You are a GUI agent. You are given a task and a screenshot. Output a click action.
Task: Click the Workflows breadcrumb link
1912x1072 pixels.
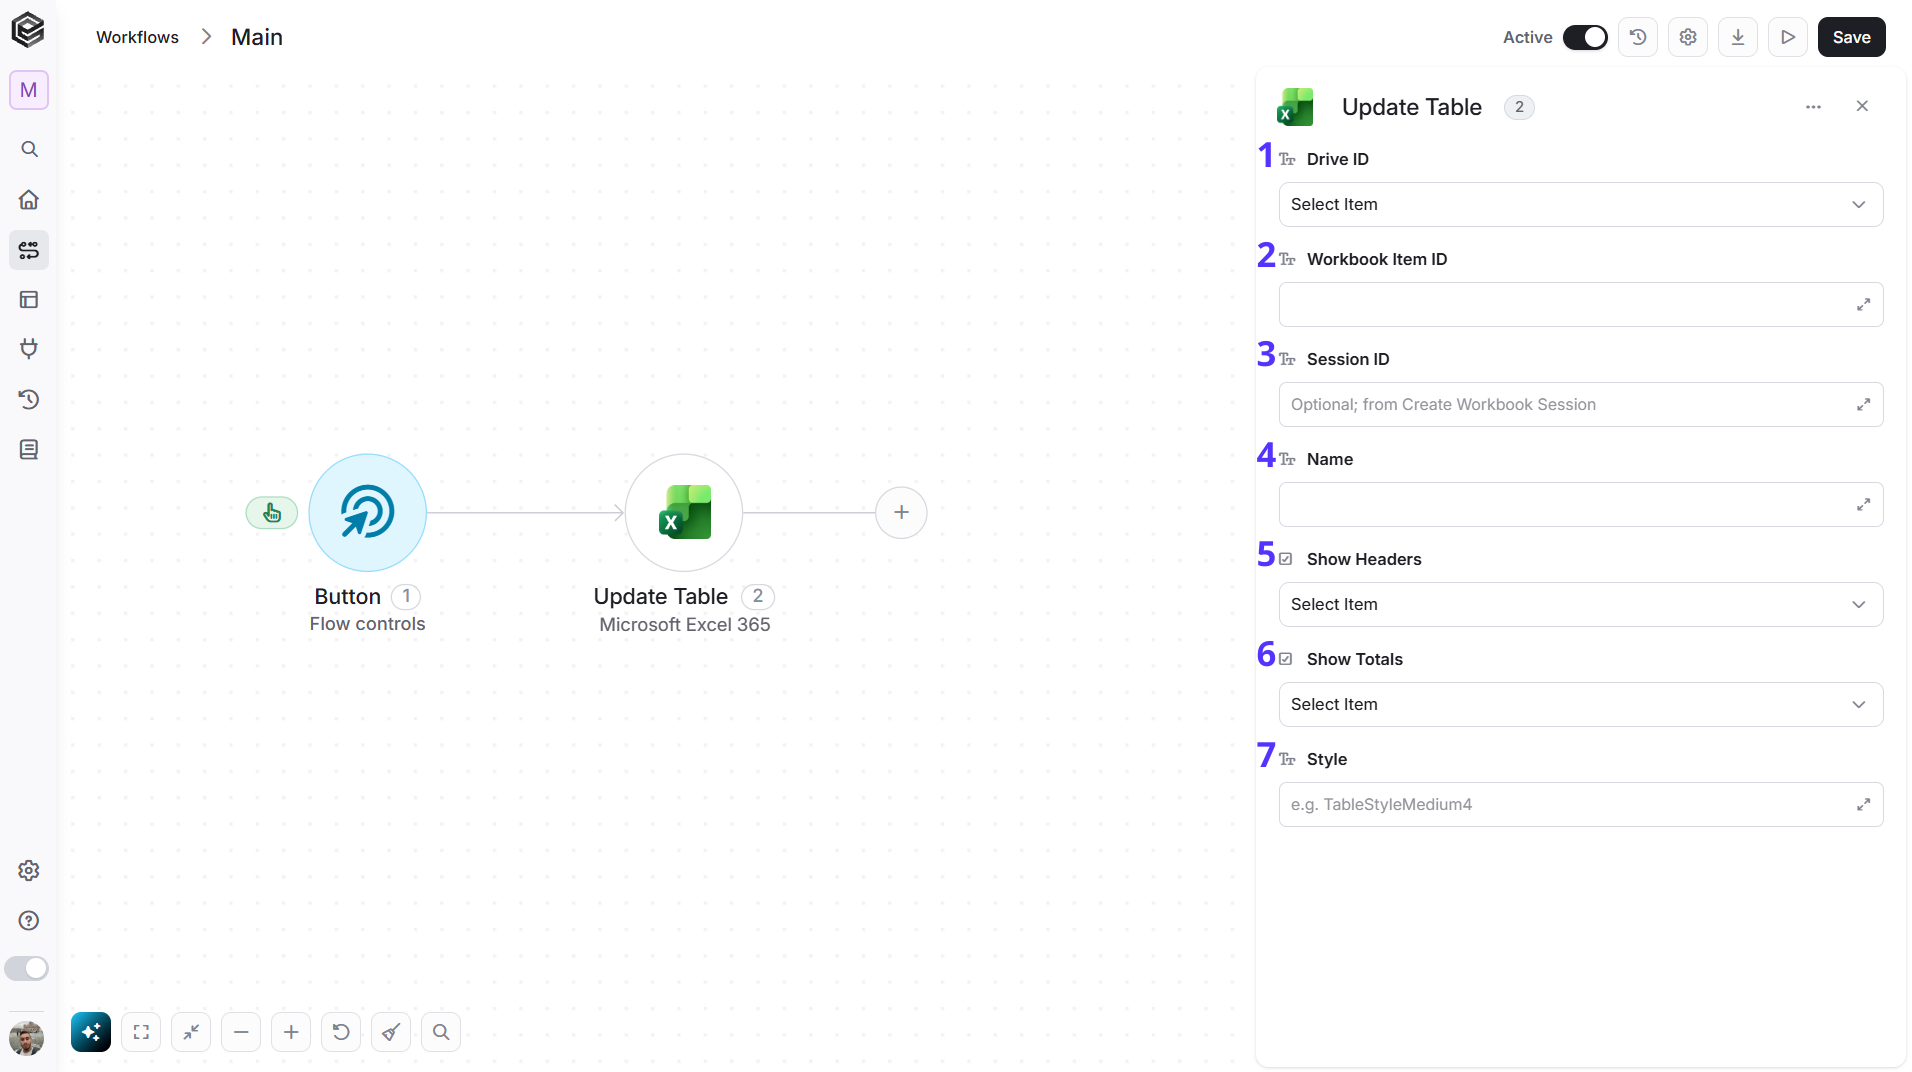[137, 37]
